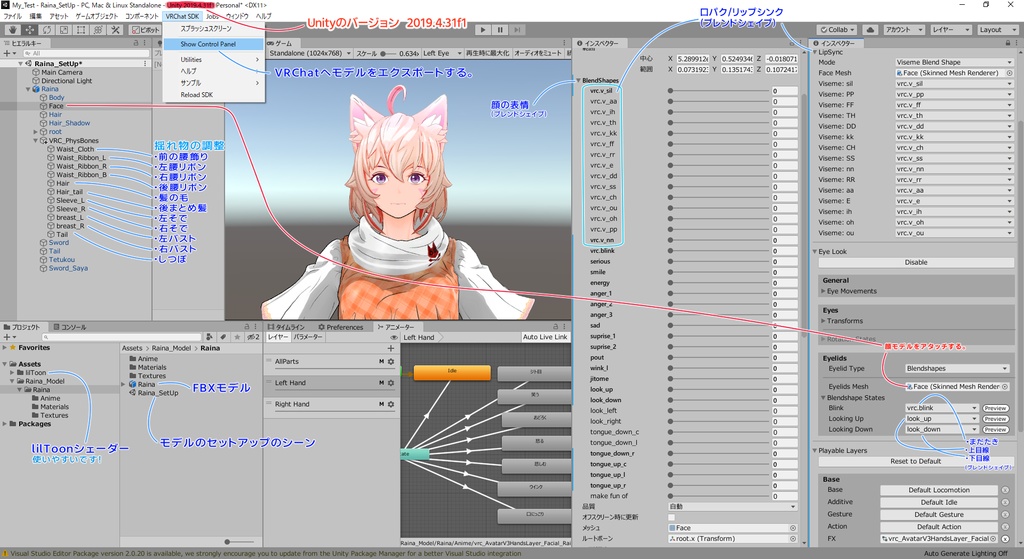Open the AllParts layer gear settings
Viewport: 1024px width, 559px height.
391,362
